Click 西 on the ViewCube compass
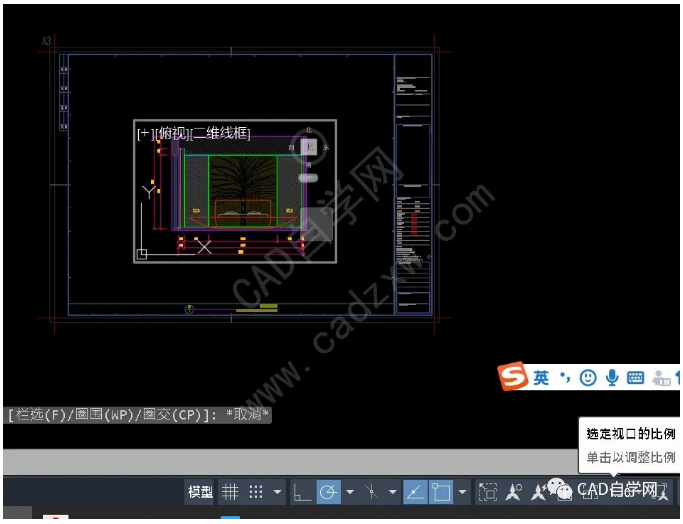This screenshot has height=524, width=683. (291, 148)
